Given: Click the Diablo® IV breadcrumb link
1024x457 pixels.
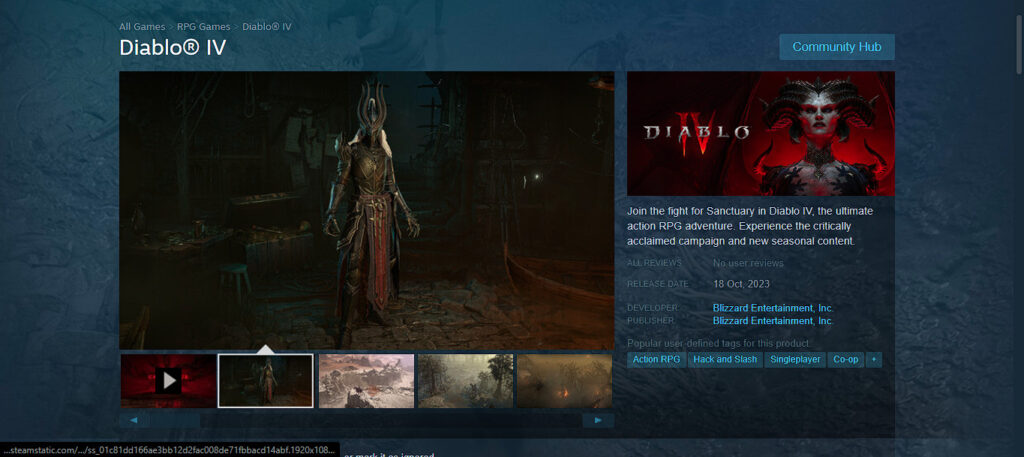Looking at the screenshot, I should (266, 27).
